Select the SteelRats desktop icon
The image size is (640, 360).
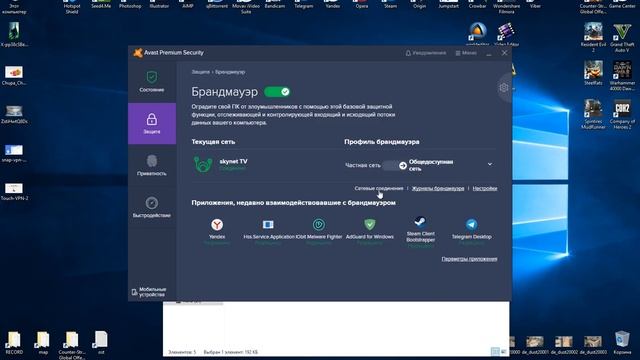[x=593, y=73]
